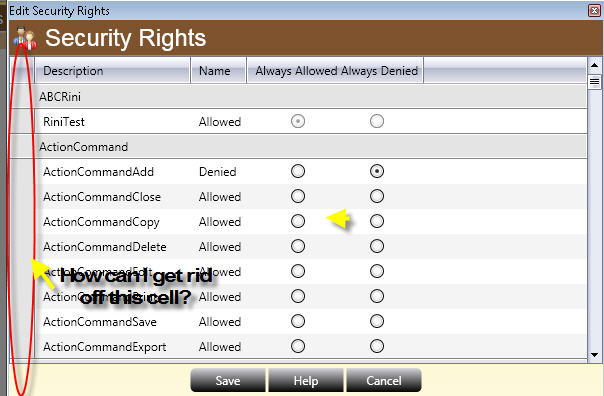Viewport: 604px width, 396px height.
Task: Select Always Denied for ActionCommandSave
Action: pyautogui.click(x=377, y=321)
